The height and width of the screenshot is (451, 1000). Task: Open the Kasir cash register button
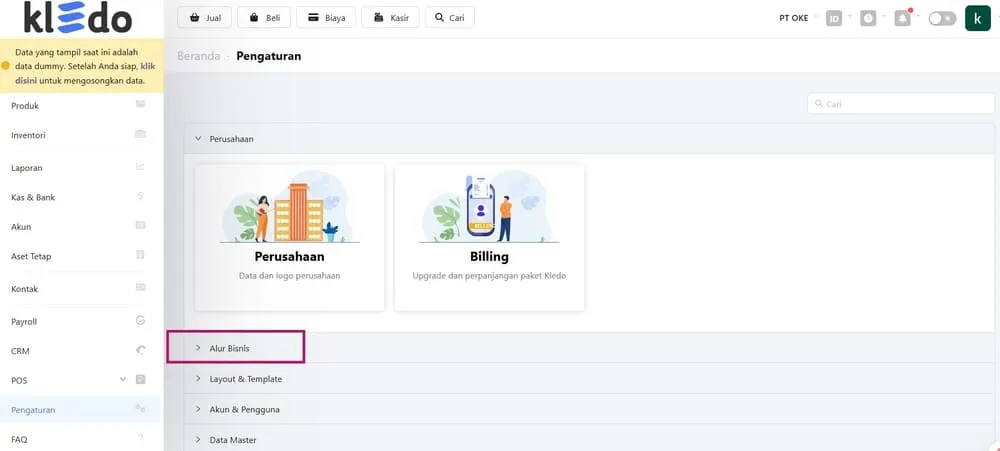390,18
